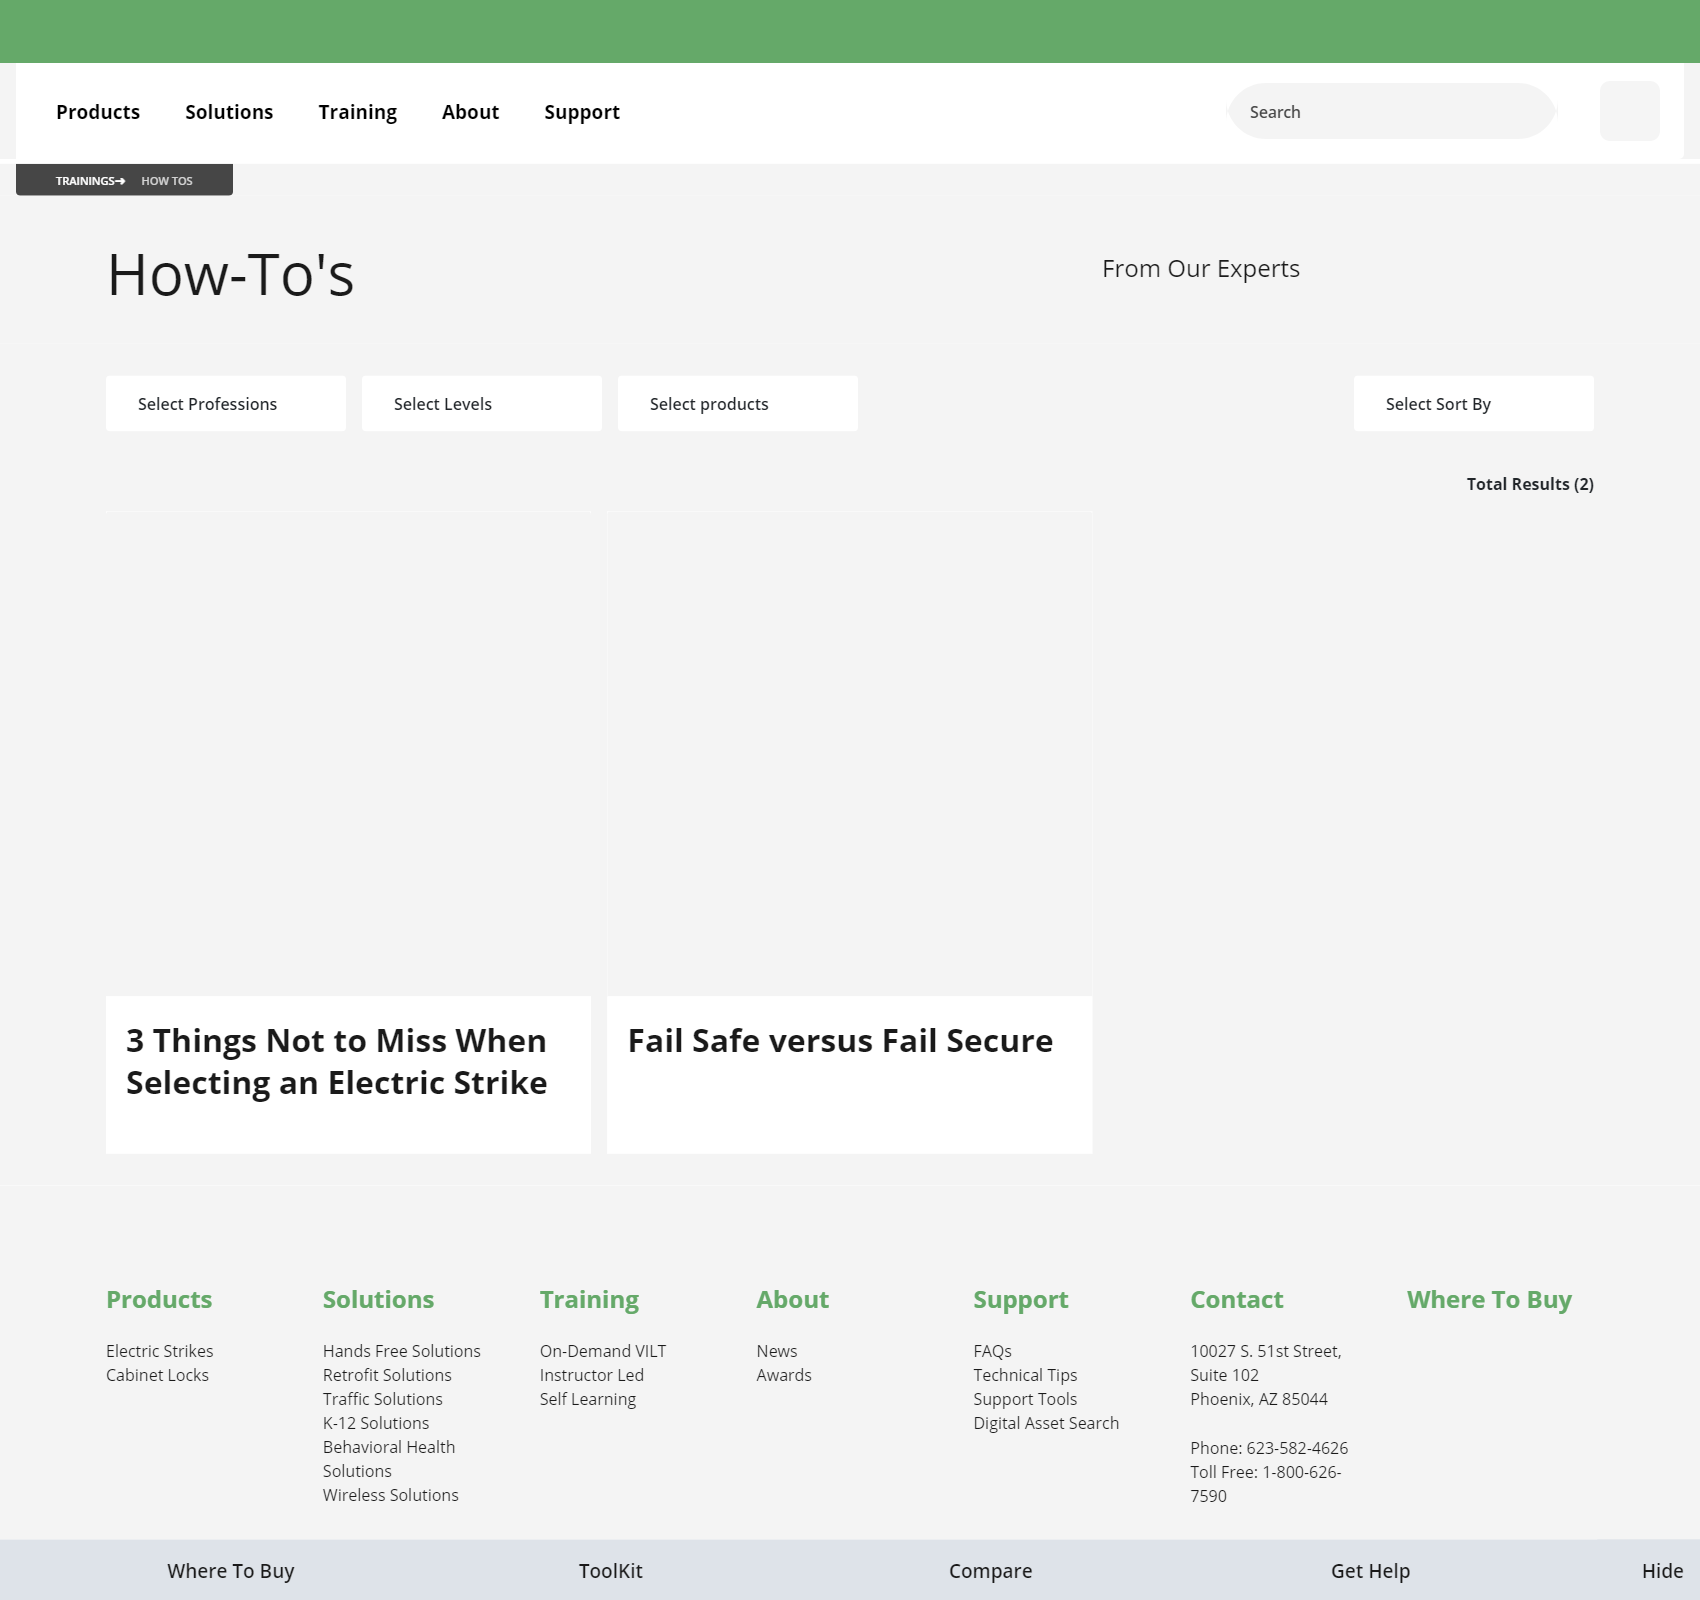Click phone number 623-582-4626

(1297, 1448)
